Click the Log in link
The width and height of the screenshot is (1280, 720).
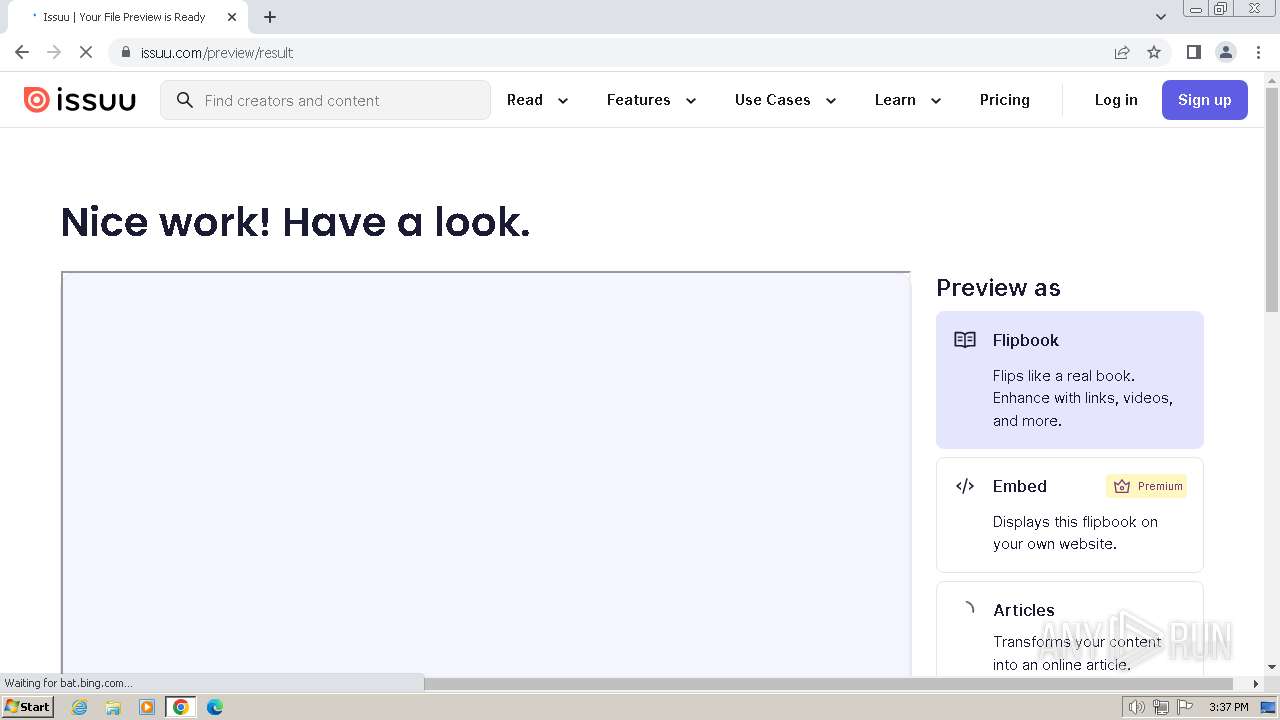tap(1116, 100)
